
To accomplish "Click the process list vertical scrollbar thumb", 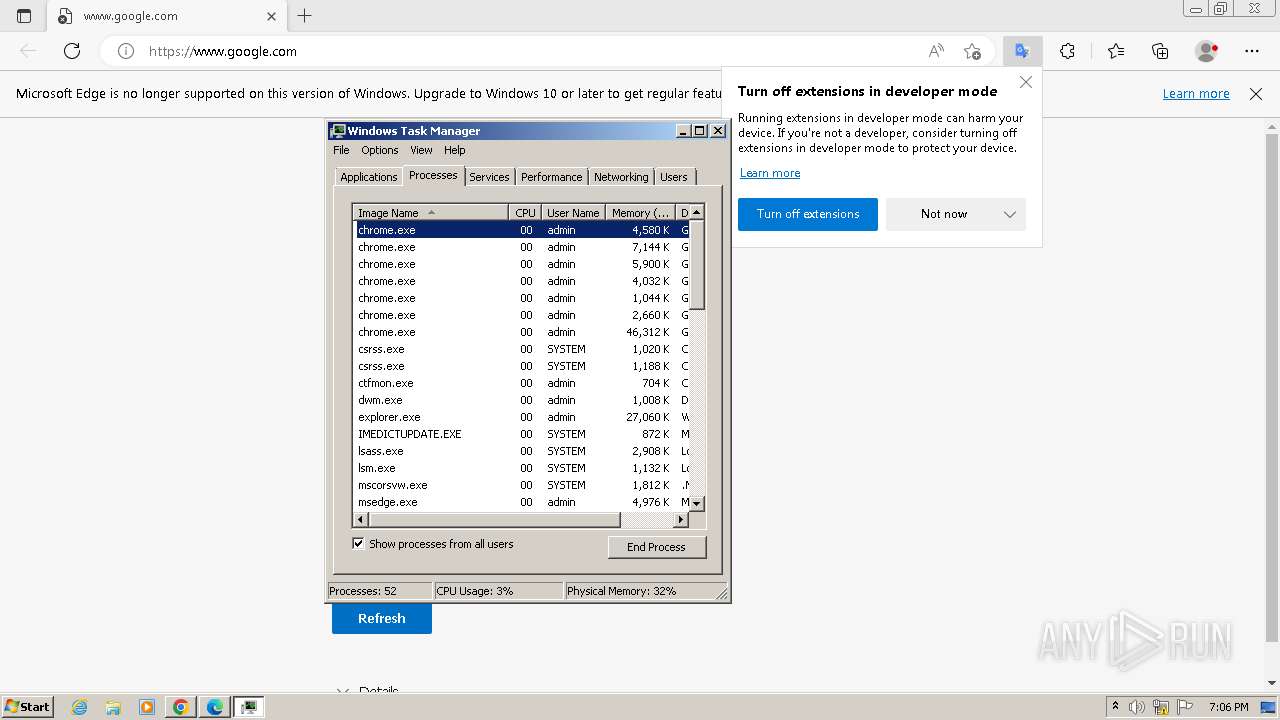I will coord(698,265).
